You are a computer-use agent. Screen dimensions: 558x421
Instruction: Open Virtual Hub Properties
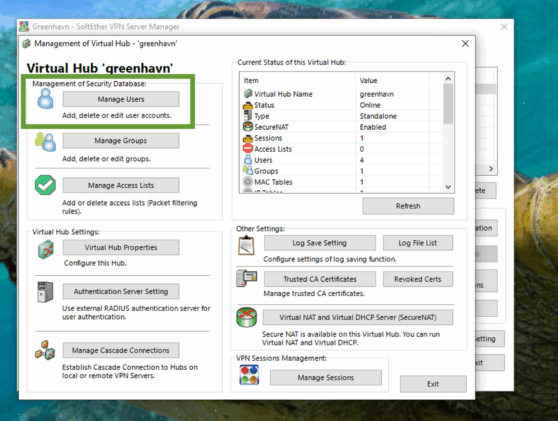pos(121,247)
